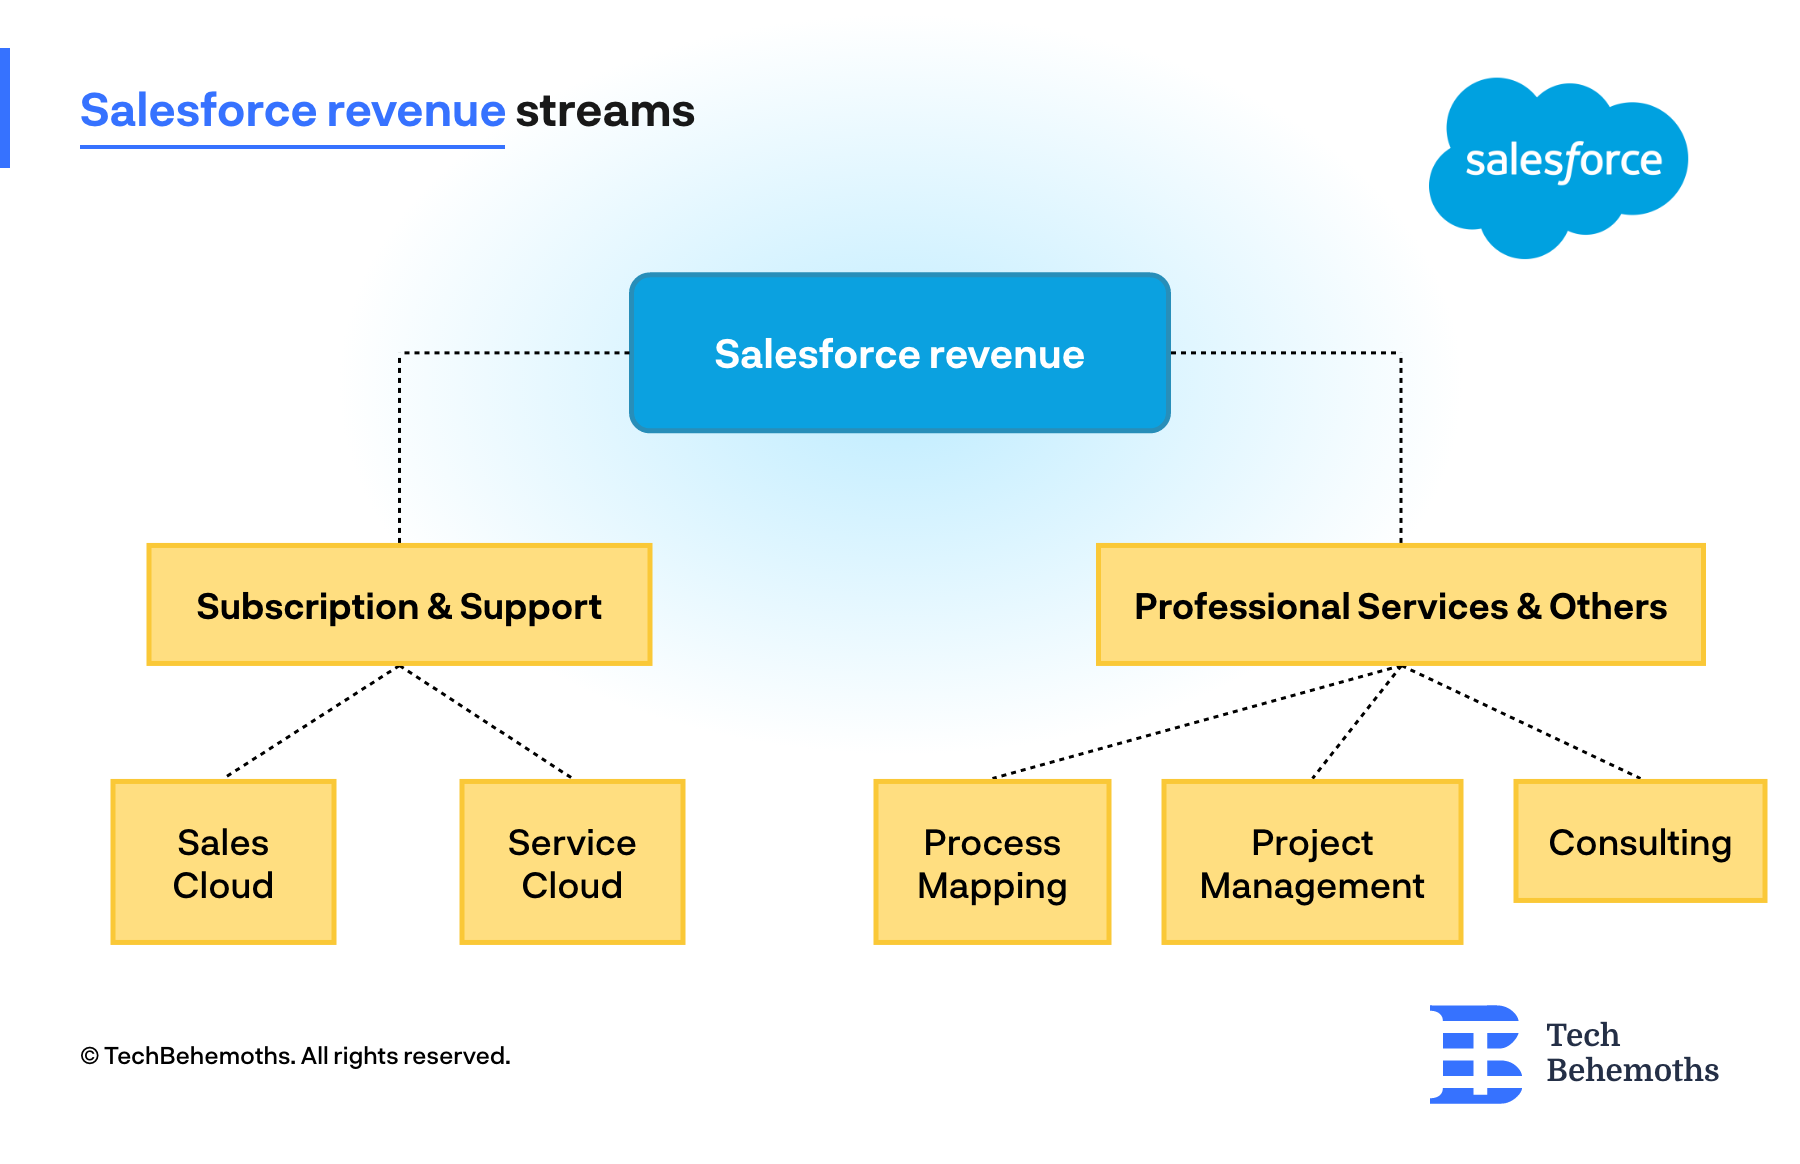Click the Subscription & Support box
The height and width of the screenshot is (1164, 1800).
(x=399, y=605)
